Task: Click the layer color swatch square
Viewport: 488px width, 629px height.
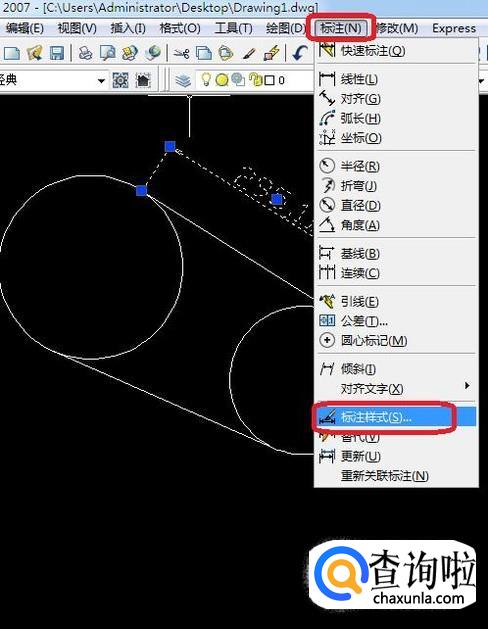Action: click(269, 81)
